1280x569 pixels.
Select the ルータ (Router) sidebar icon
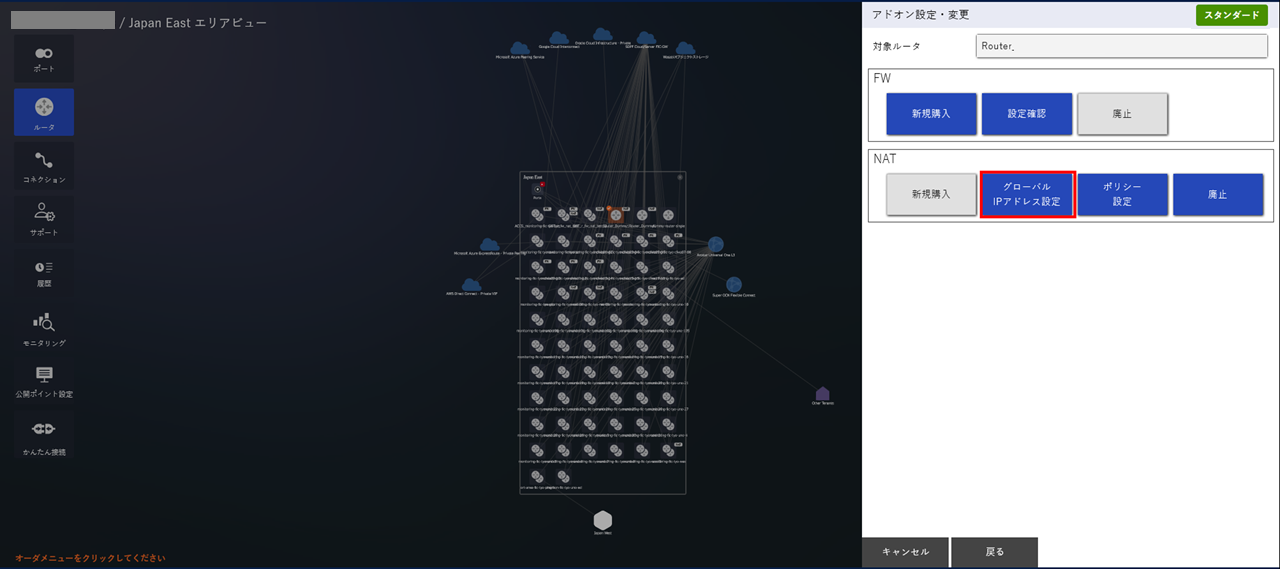point(44,112)
